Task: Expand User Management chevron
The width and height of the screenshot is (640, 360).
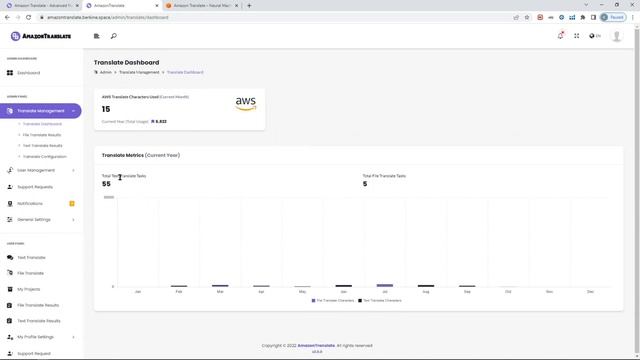Action: point(73,170)
